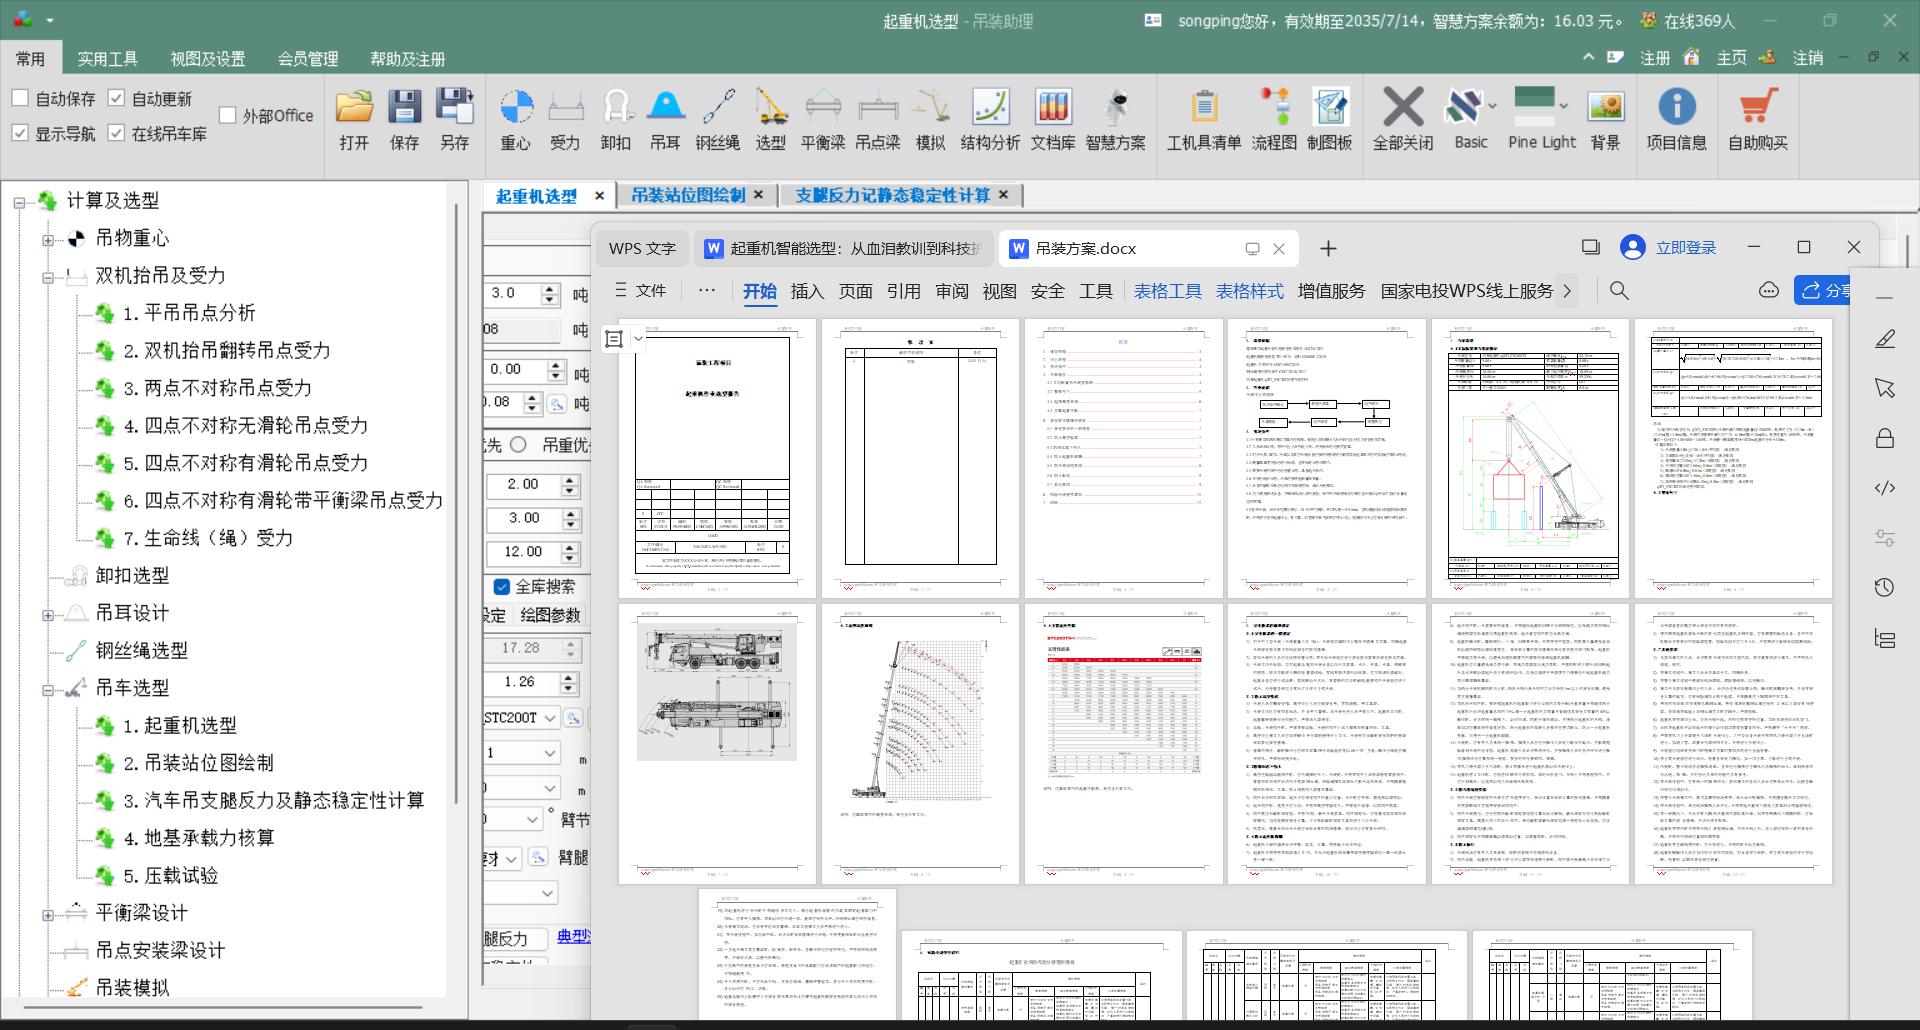This screenshot has width=1920, height=1030.
Task: Open the 卸扣 shackle tool
Action: pos(616,107)
